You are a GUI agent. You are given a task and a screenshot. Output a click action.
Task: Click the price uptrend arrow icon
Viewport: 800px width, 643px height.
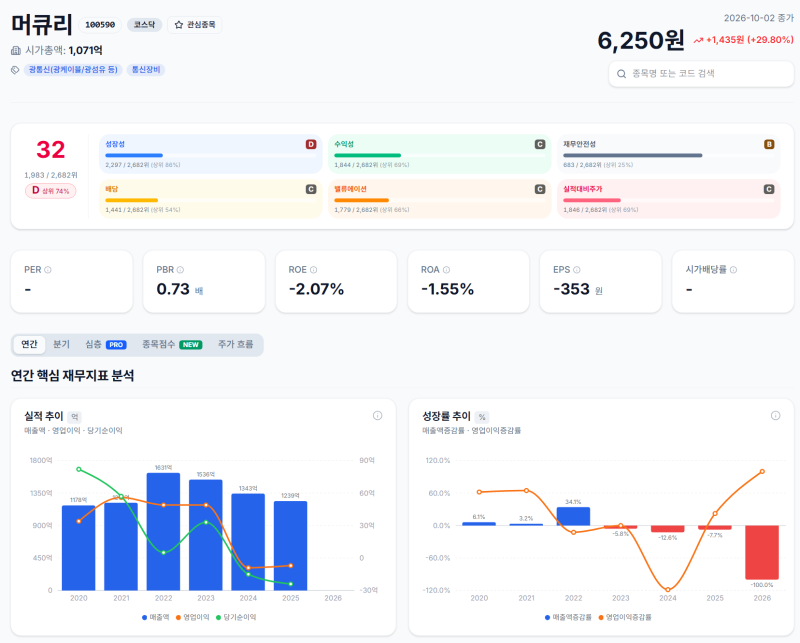coord(698,40)
